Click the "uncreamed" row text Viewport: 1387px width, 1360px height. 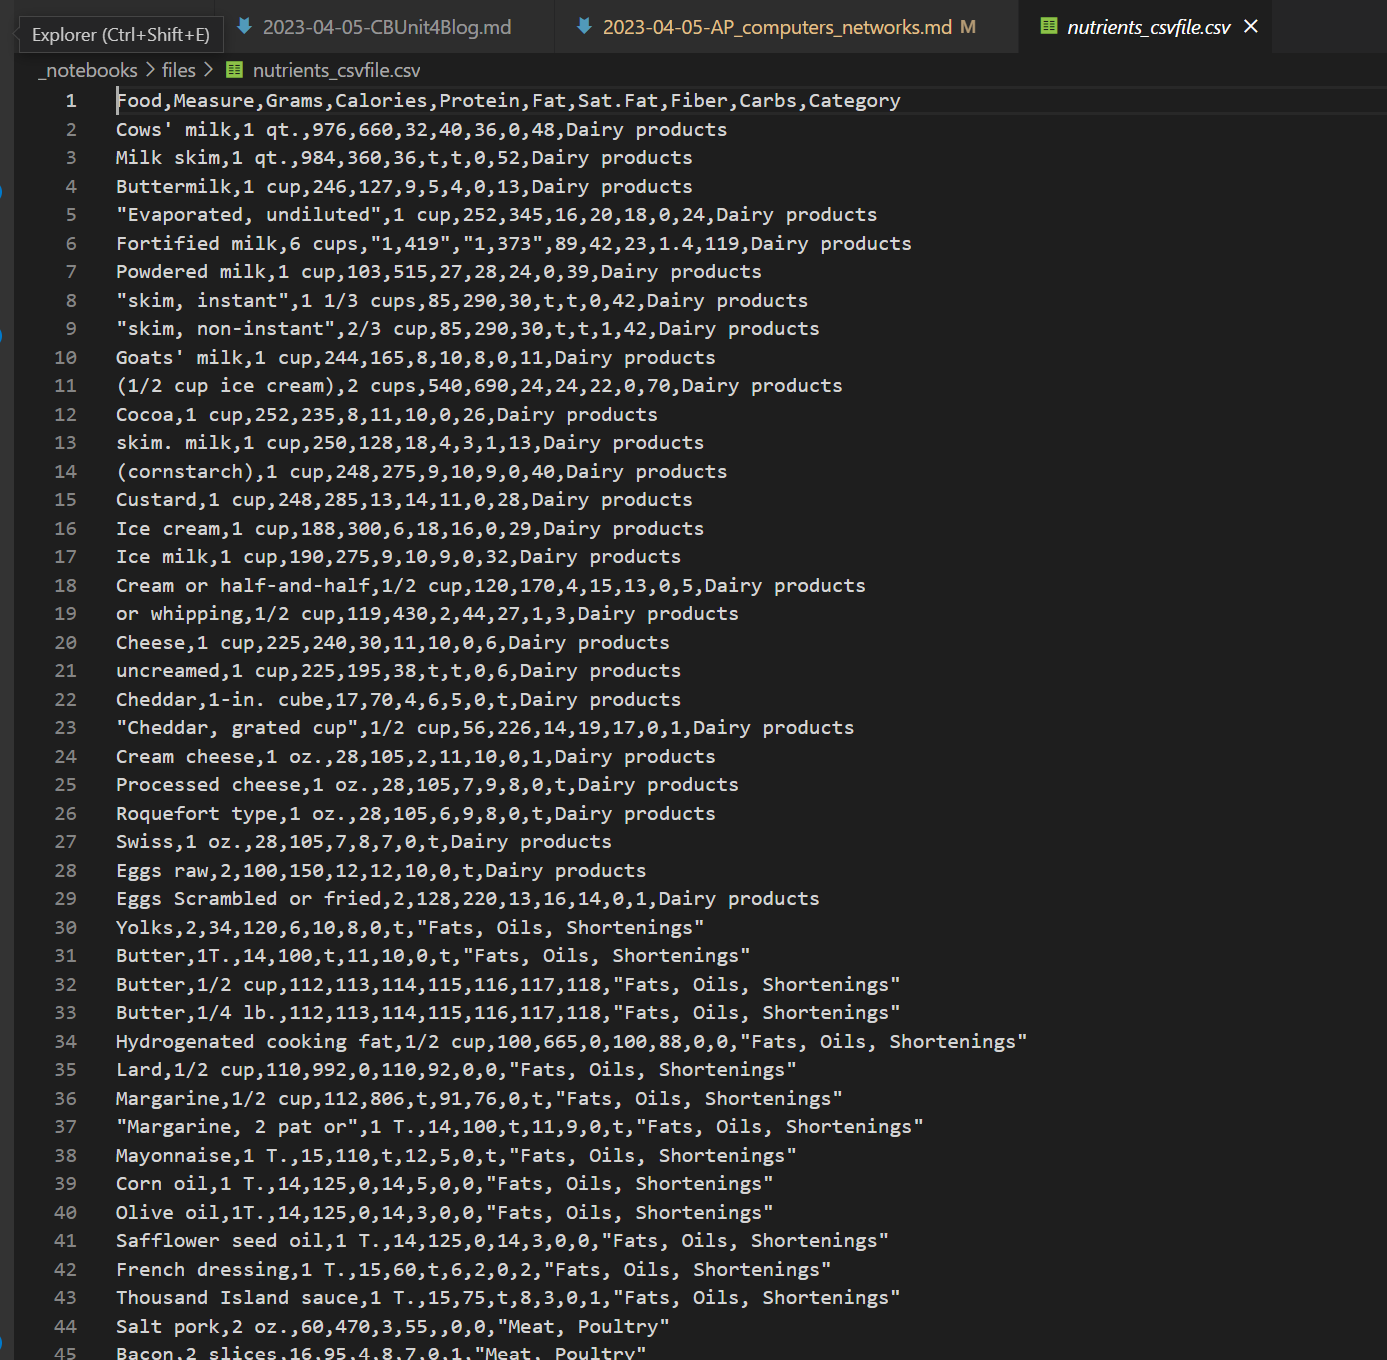pyautogui.click(x=398, y=671)
